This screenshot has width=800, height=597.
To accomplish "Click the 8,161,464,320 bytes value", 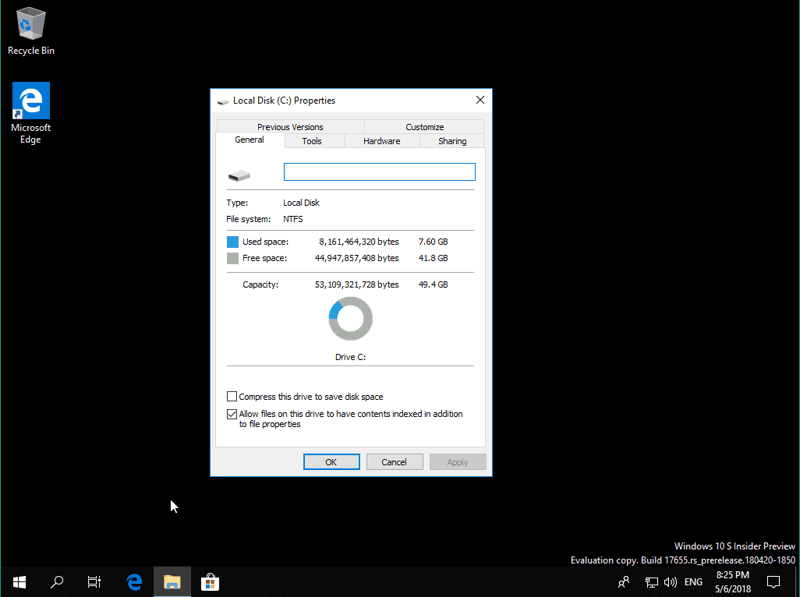I will tap(359, 242).
